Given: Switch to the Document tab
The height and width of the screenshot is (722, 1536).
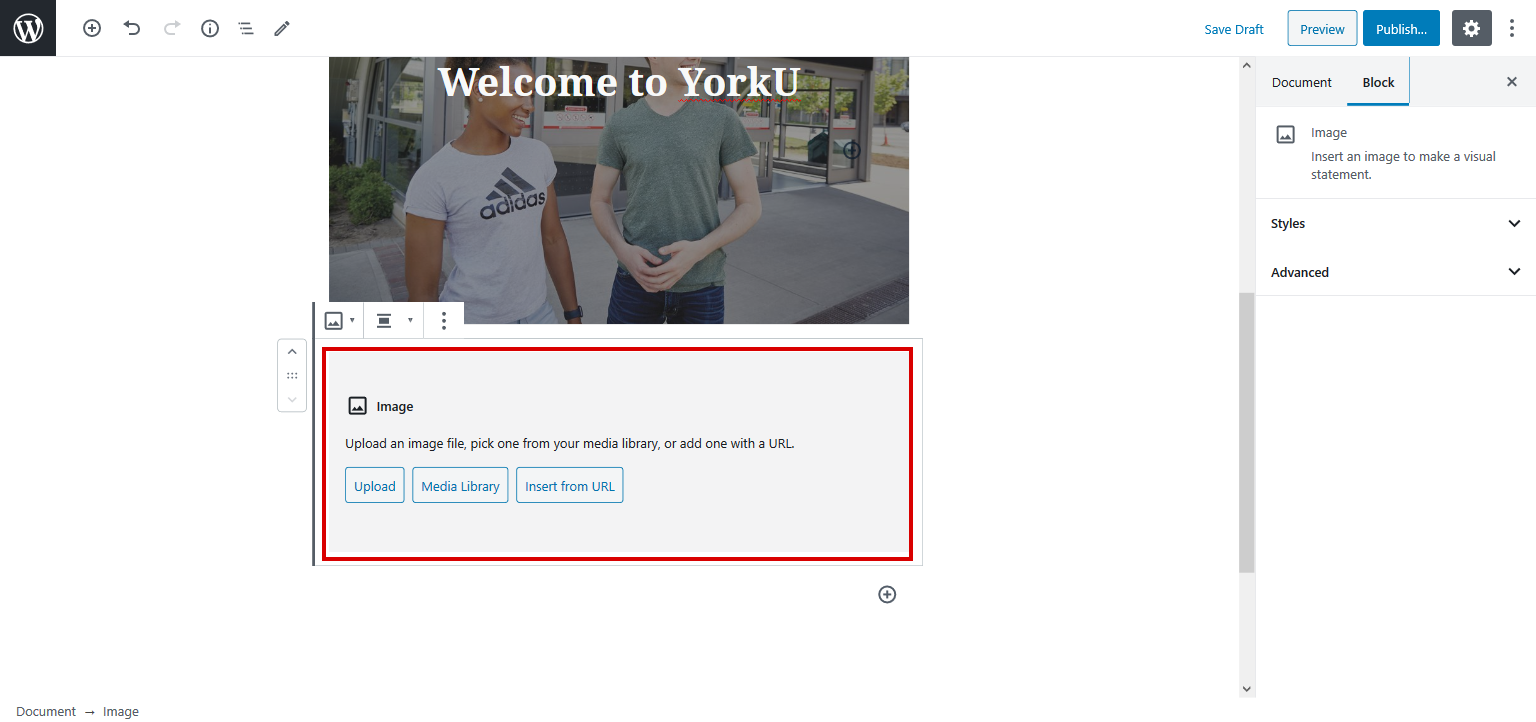Looking at the screenshot, I should click(x=1302, y=83).
